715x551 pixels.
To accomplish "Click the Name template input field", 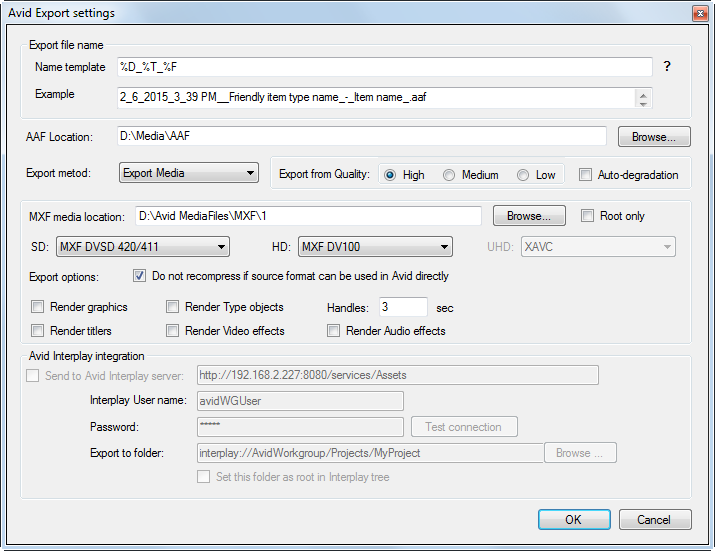I will click(x=384, y=67).
